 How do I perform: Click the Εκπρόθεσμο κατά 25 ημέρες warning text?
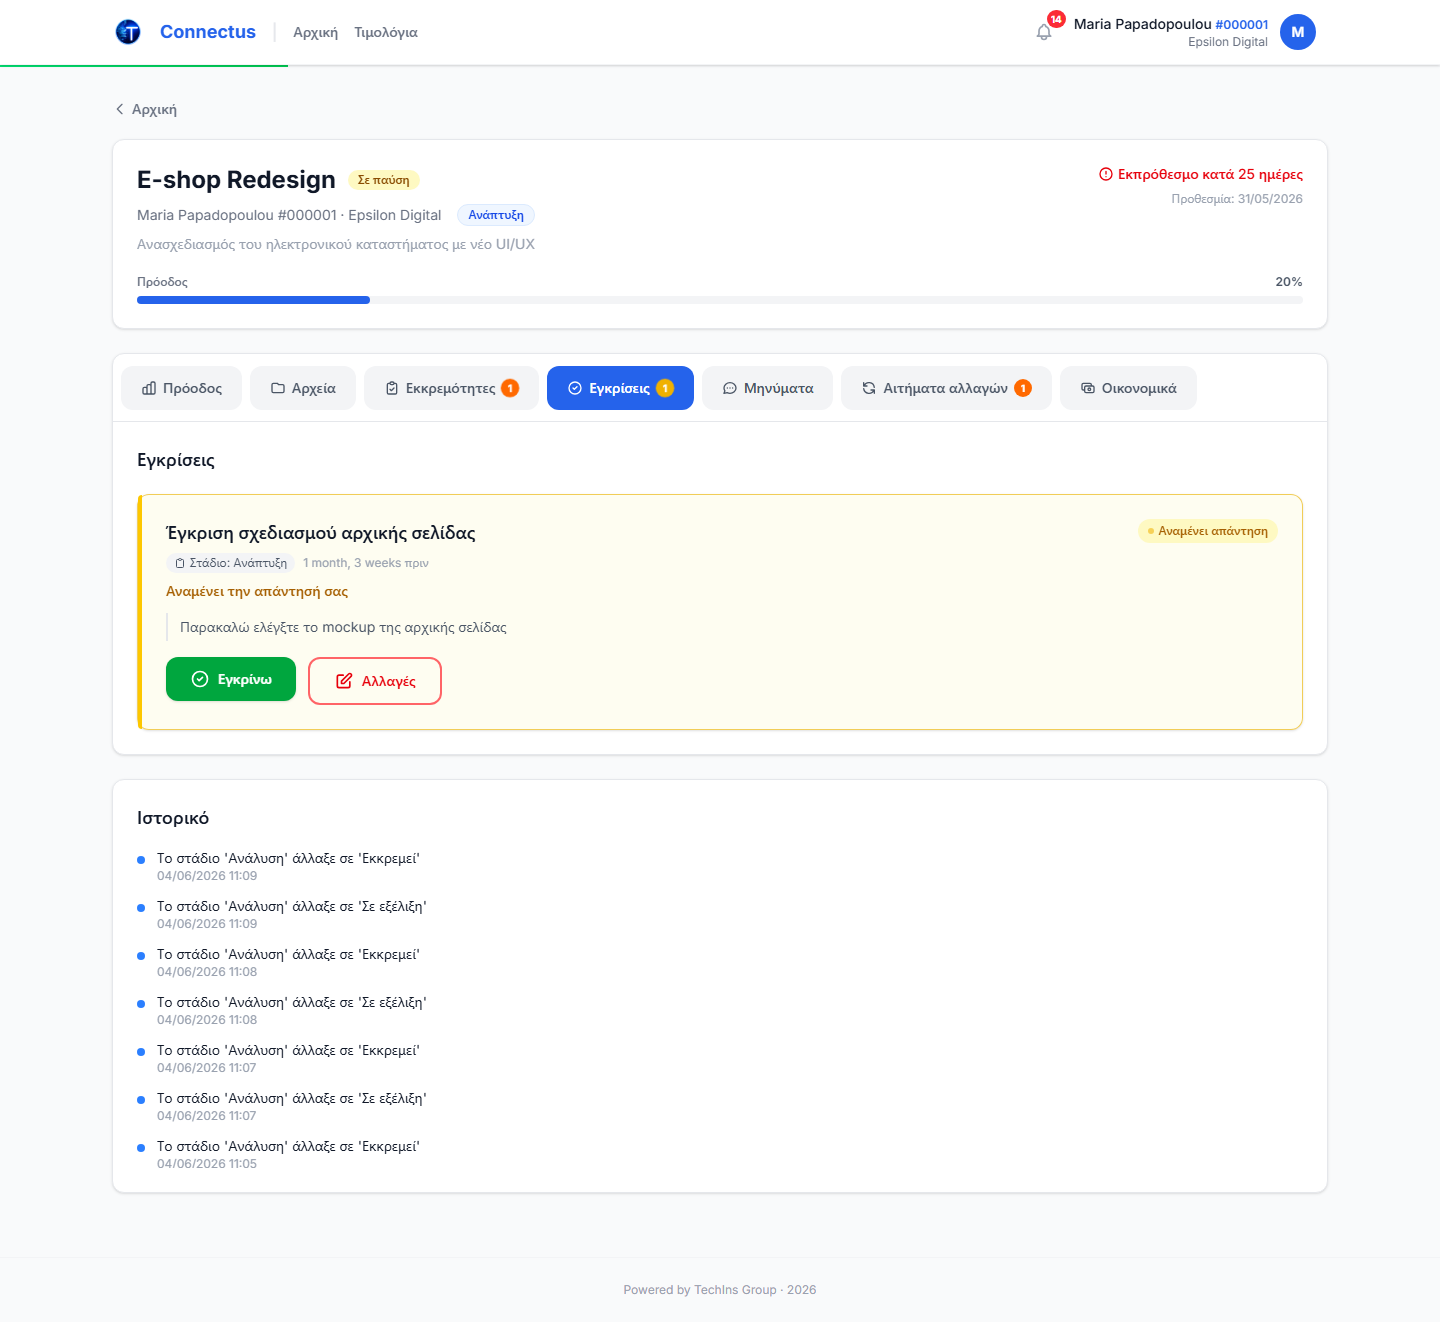click(1210, 174)
